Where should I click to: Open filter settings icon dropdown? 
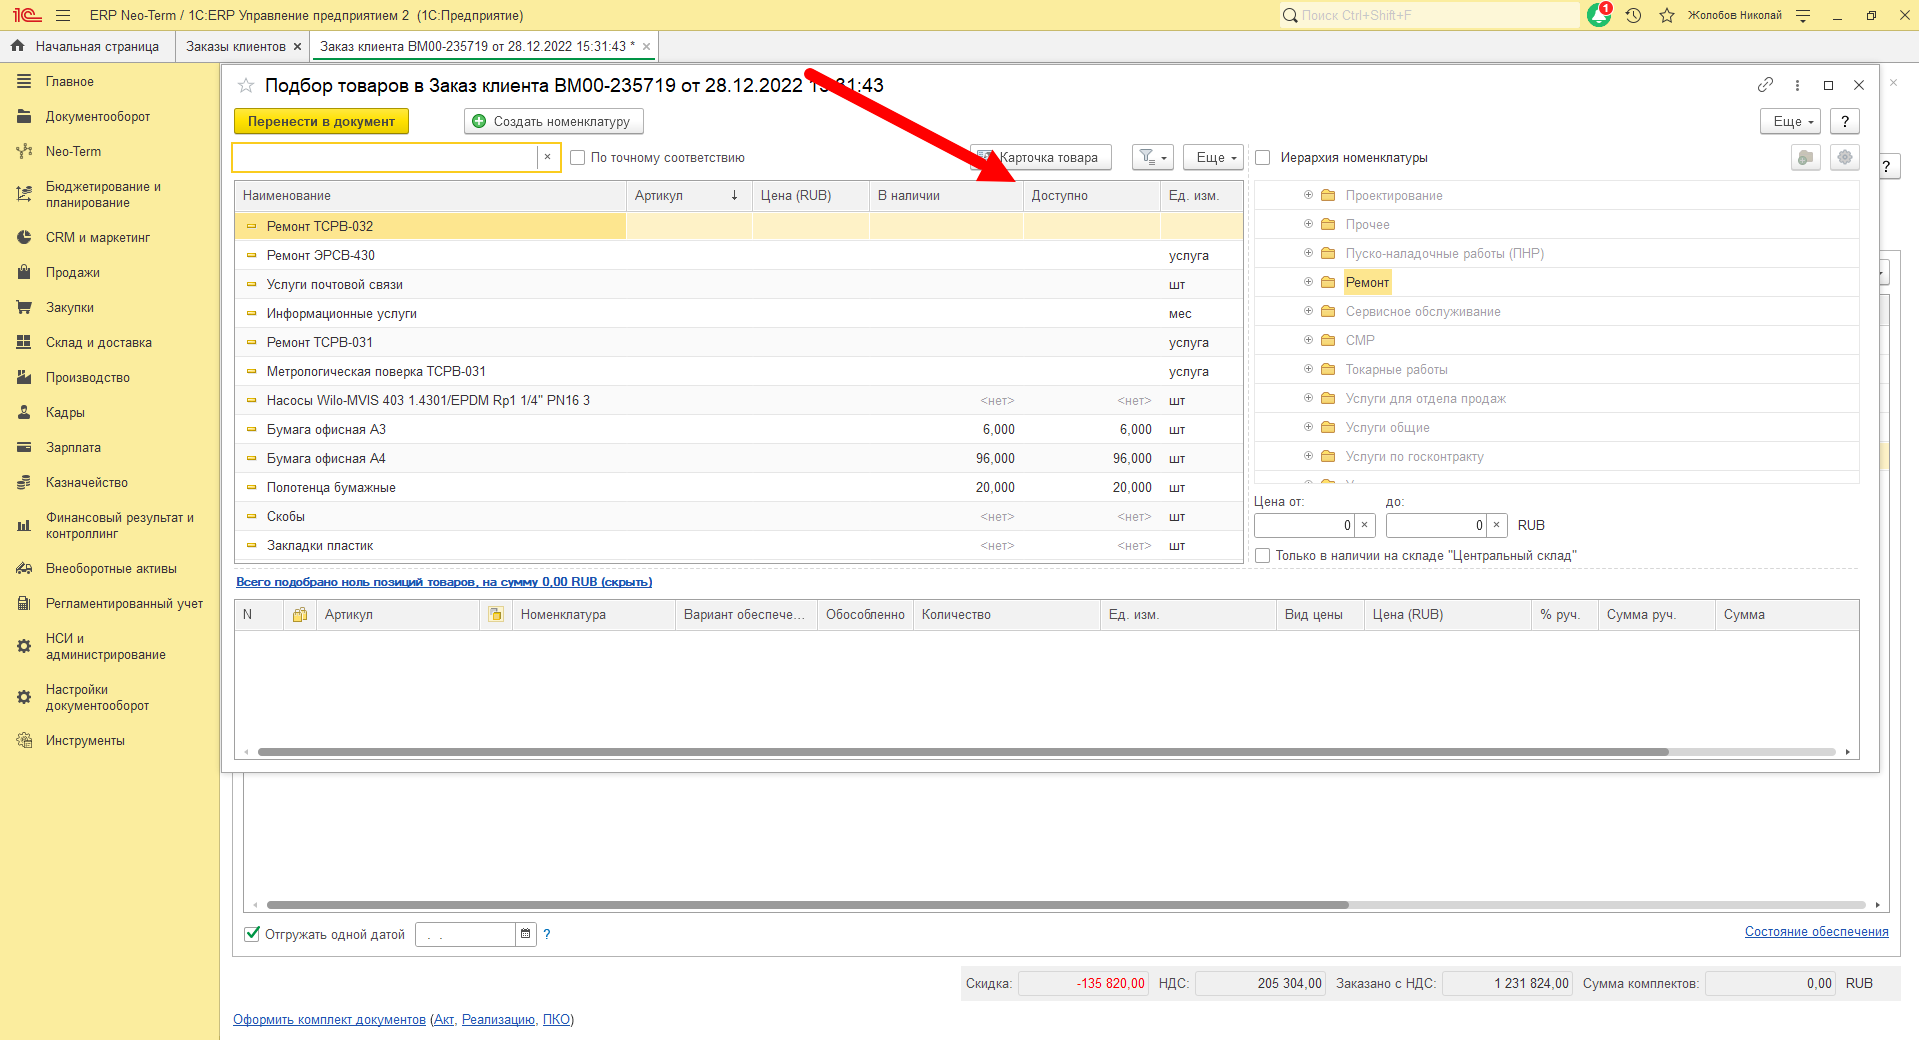click(1153, 157)
